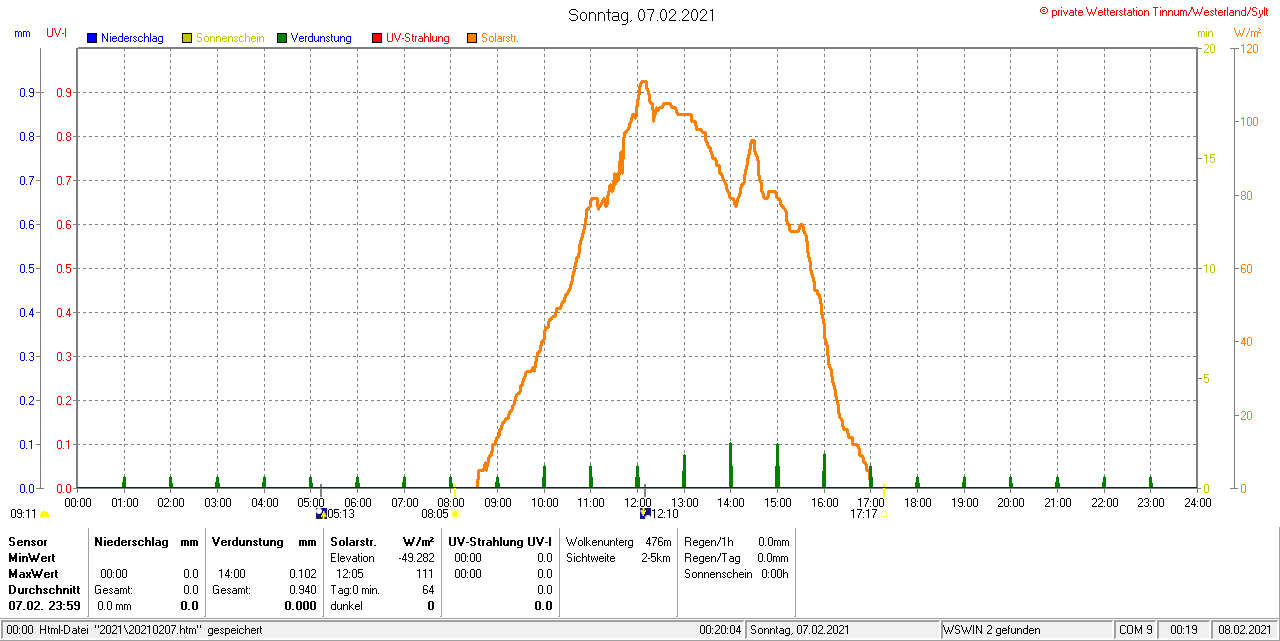Click the 24:00 time axis label

point(1196,502)
